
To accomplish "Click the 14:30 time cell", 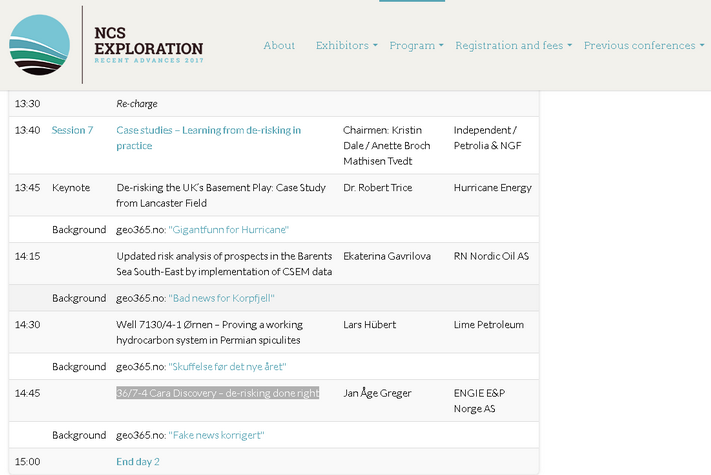I will click(x=27, y=325).
